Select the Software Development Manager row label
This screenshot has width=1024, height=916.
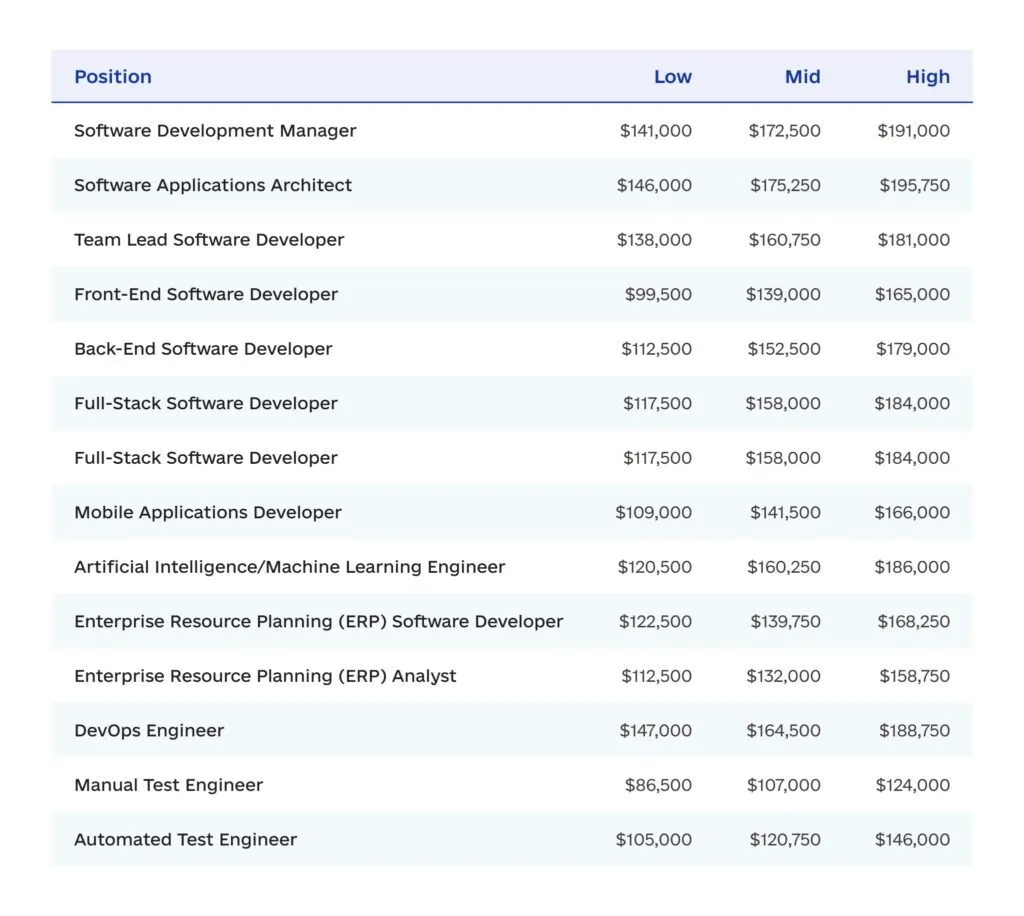(215, 131)
